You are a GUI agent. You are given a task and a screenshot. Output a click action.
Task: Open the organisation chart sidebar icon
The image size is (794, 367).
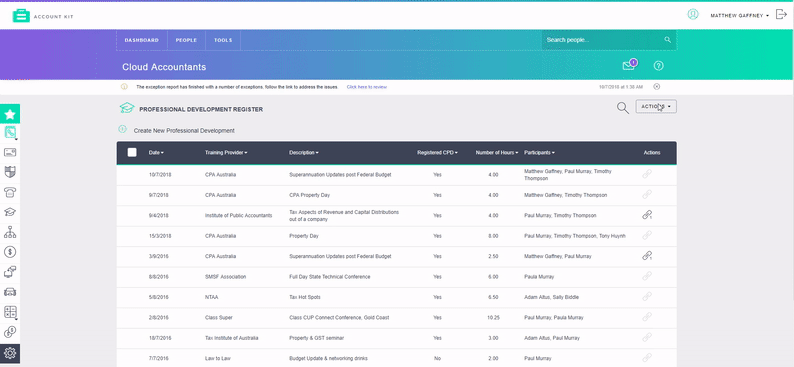[x=10, y=231]
